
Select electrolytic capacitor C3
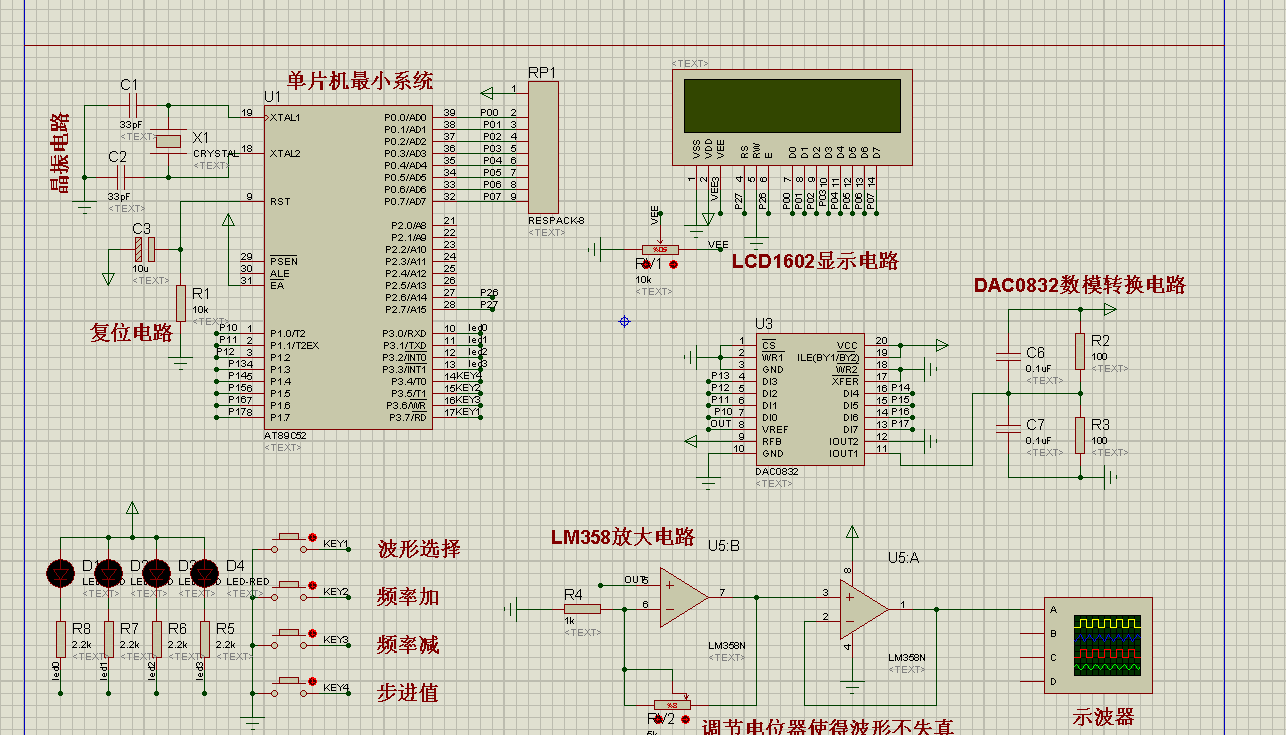coord(146,249)
